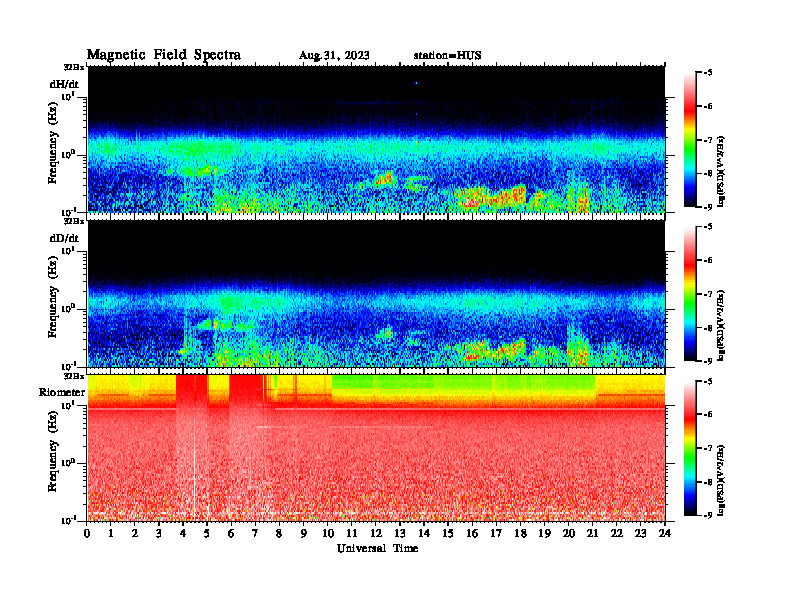Click hour "0" on the Universal Time axis
This screenshot has height=612, width=792.
[87, 533]
